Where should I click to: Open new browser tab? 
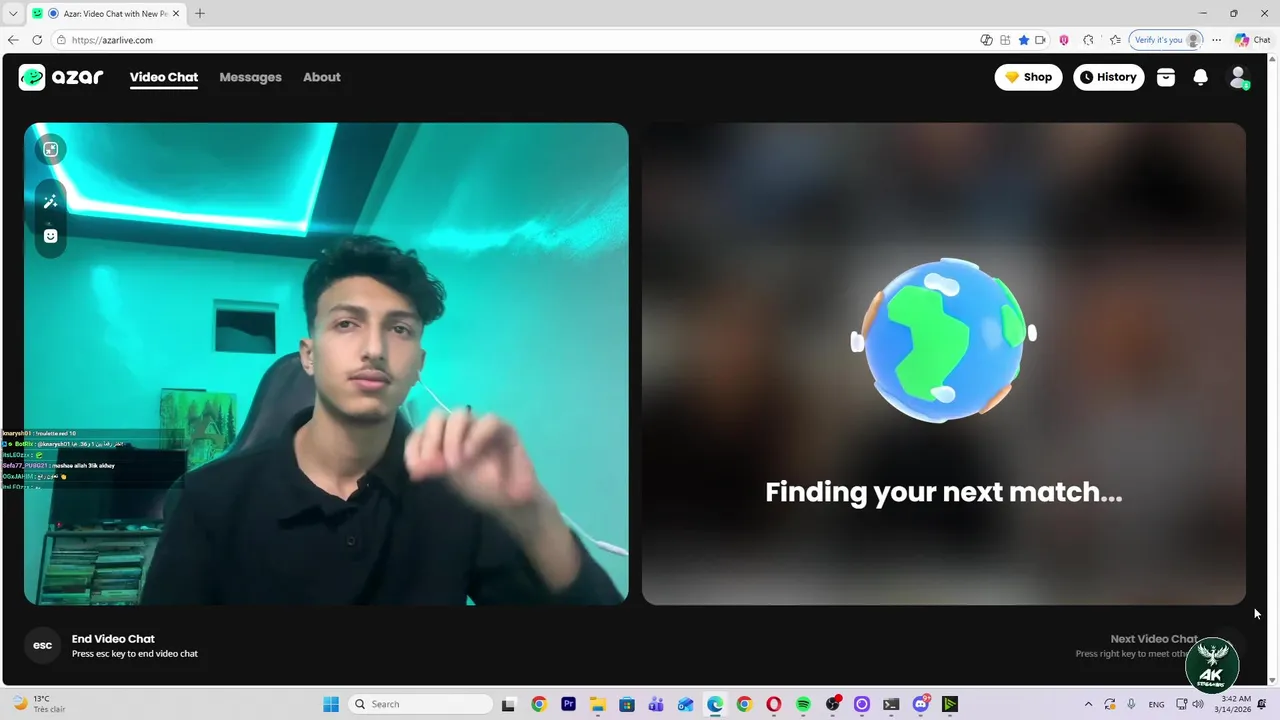point(200,14)
